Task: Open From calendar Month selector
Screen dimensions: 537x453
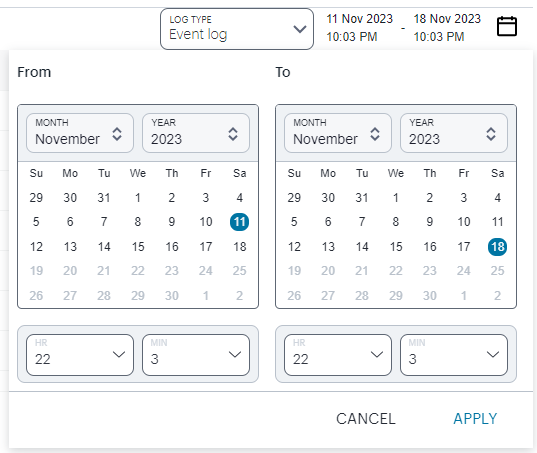Action: [80, 133]
